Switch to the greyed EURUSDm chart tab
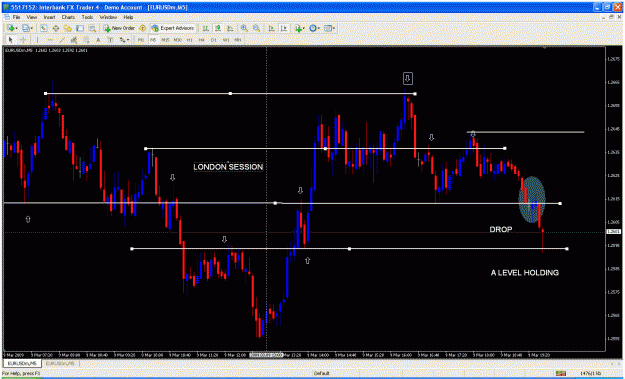The height and width of the screenshot is (379, 625). tap(60, 363)
